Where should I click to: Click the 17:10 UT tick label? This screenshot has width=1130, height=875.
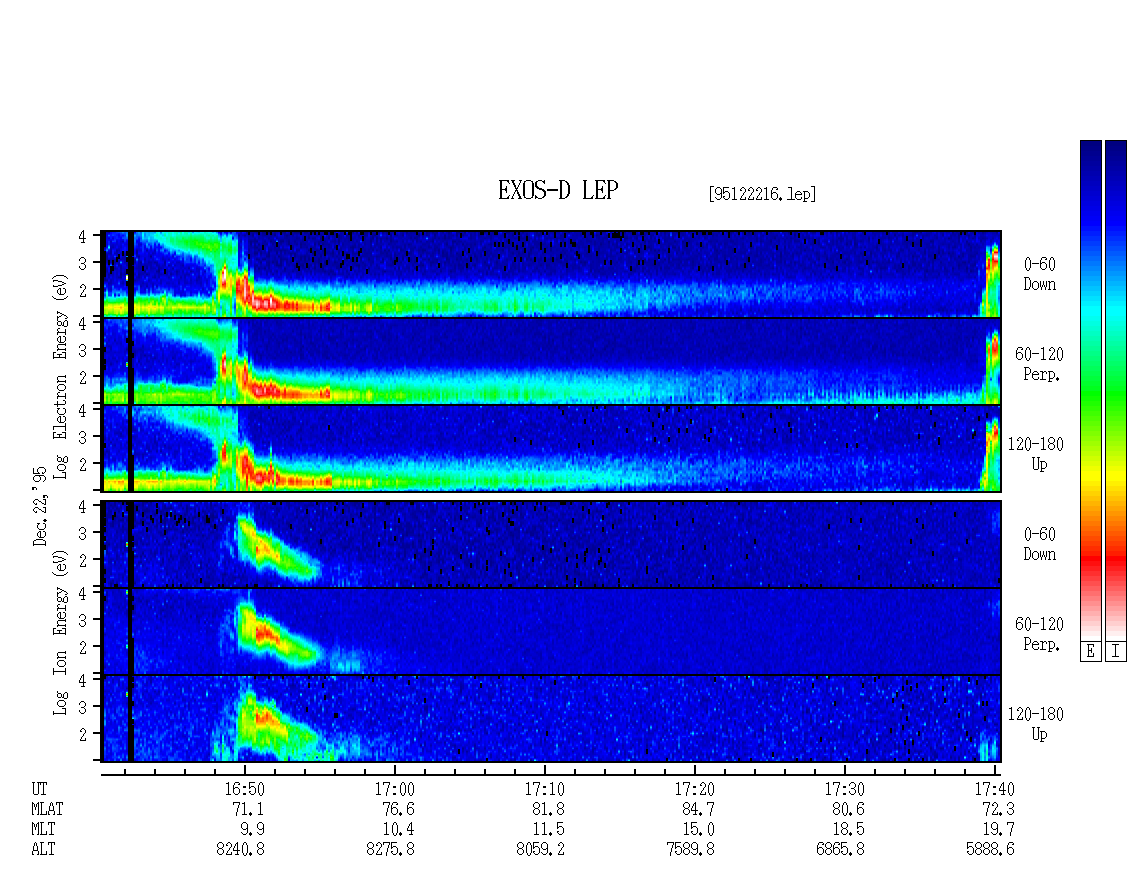[x=544, y=789]
